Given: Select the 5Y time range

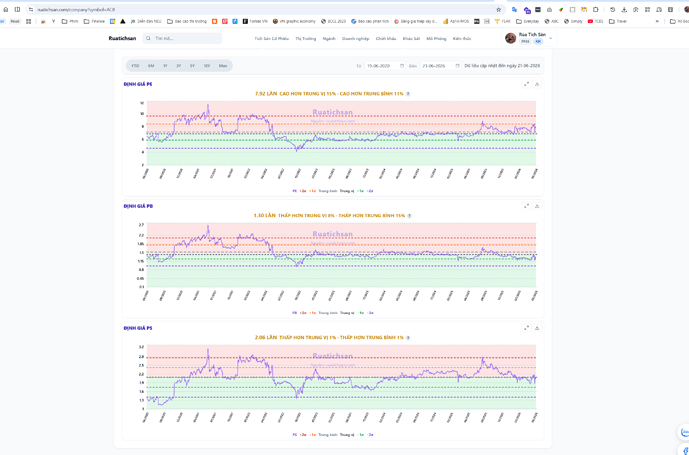Looking at the screenshot, I should [192, 66].
